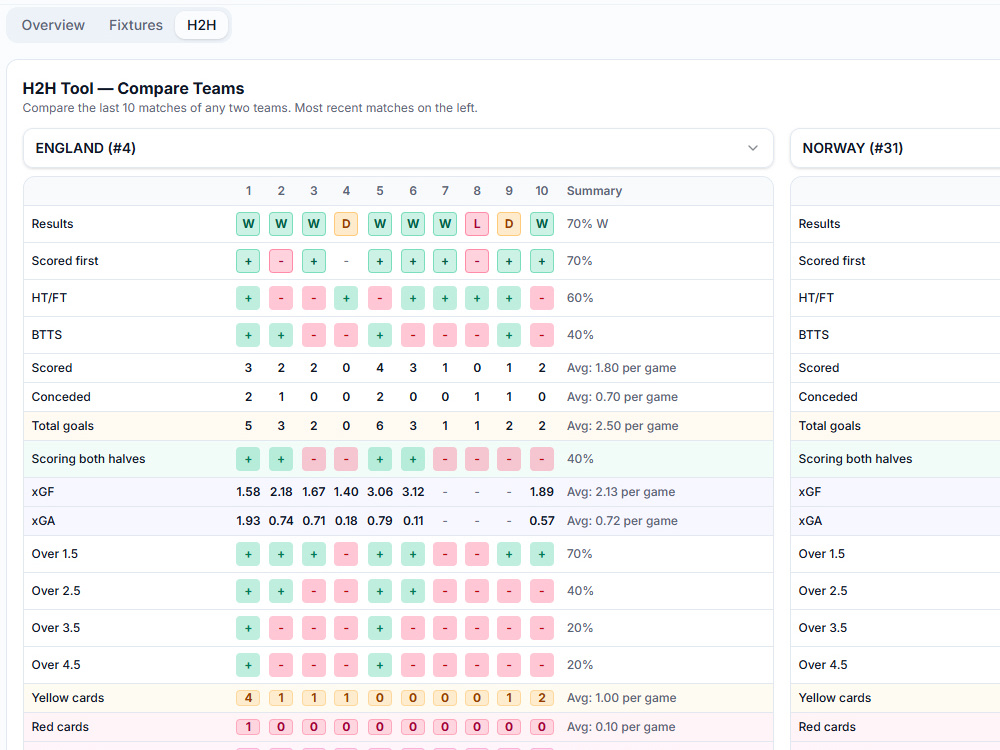Click the 60% HT/FT summary

tap(580, 298)
